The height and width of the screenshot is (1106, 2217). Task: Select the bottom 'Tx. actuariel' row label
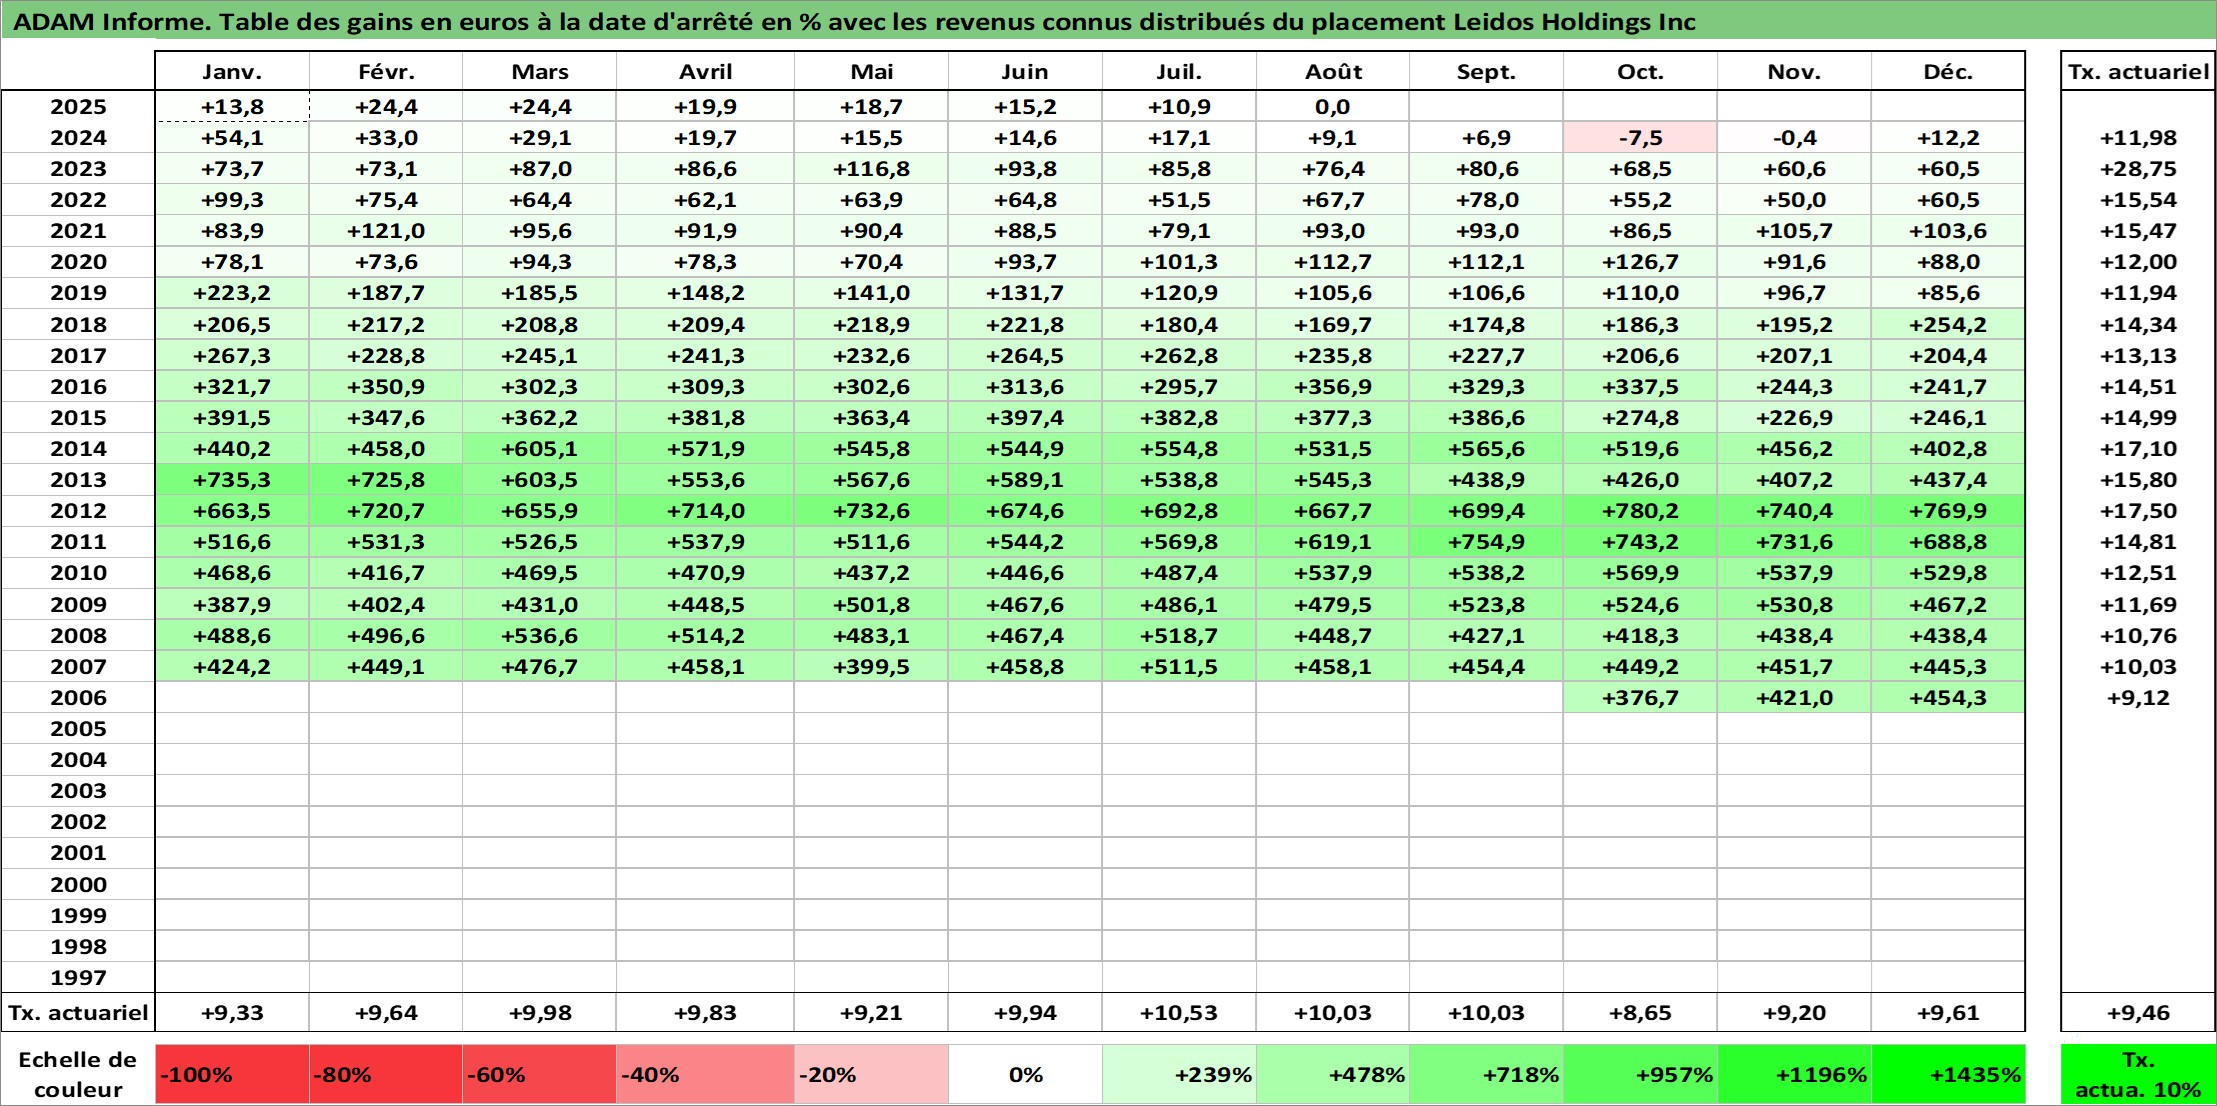point(78,1013)
